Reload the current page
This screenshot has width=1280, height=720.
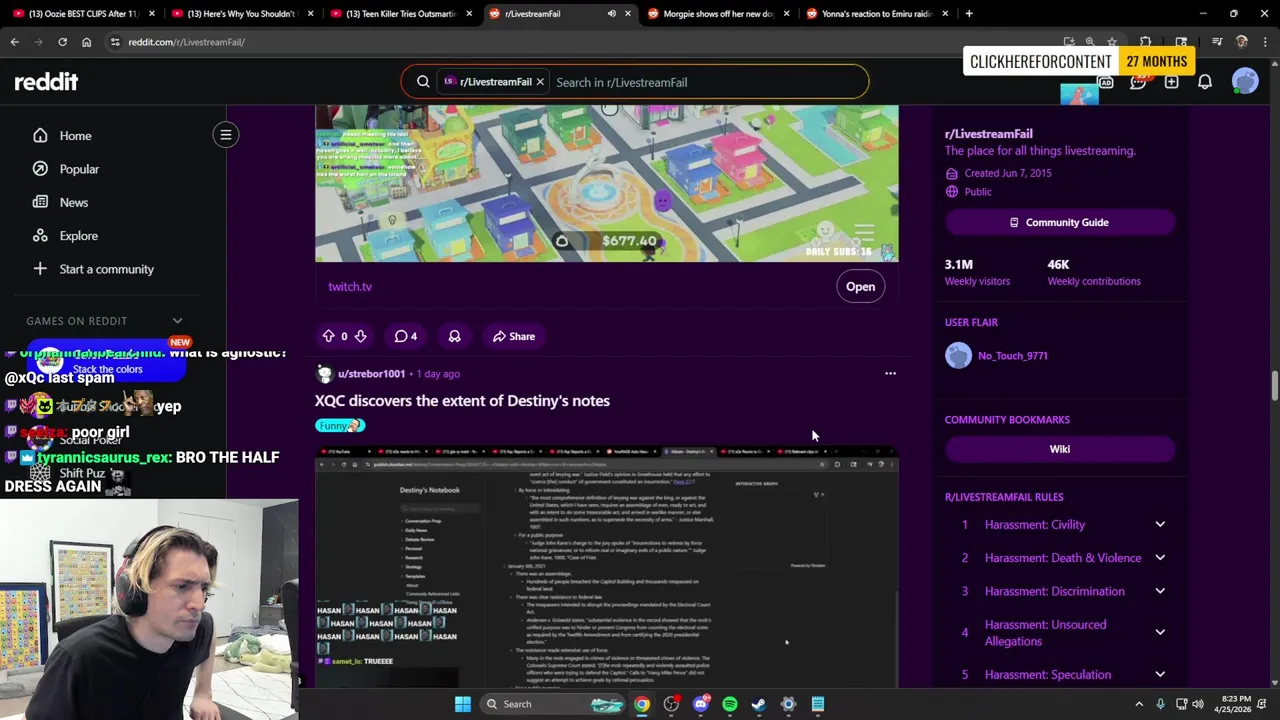click(62, 42)
